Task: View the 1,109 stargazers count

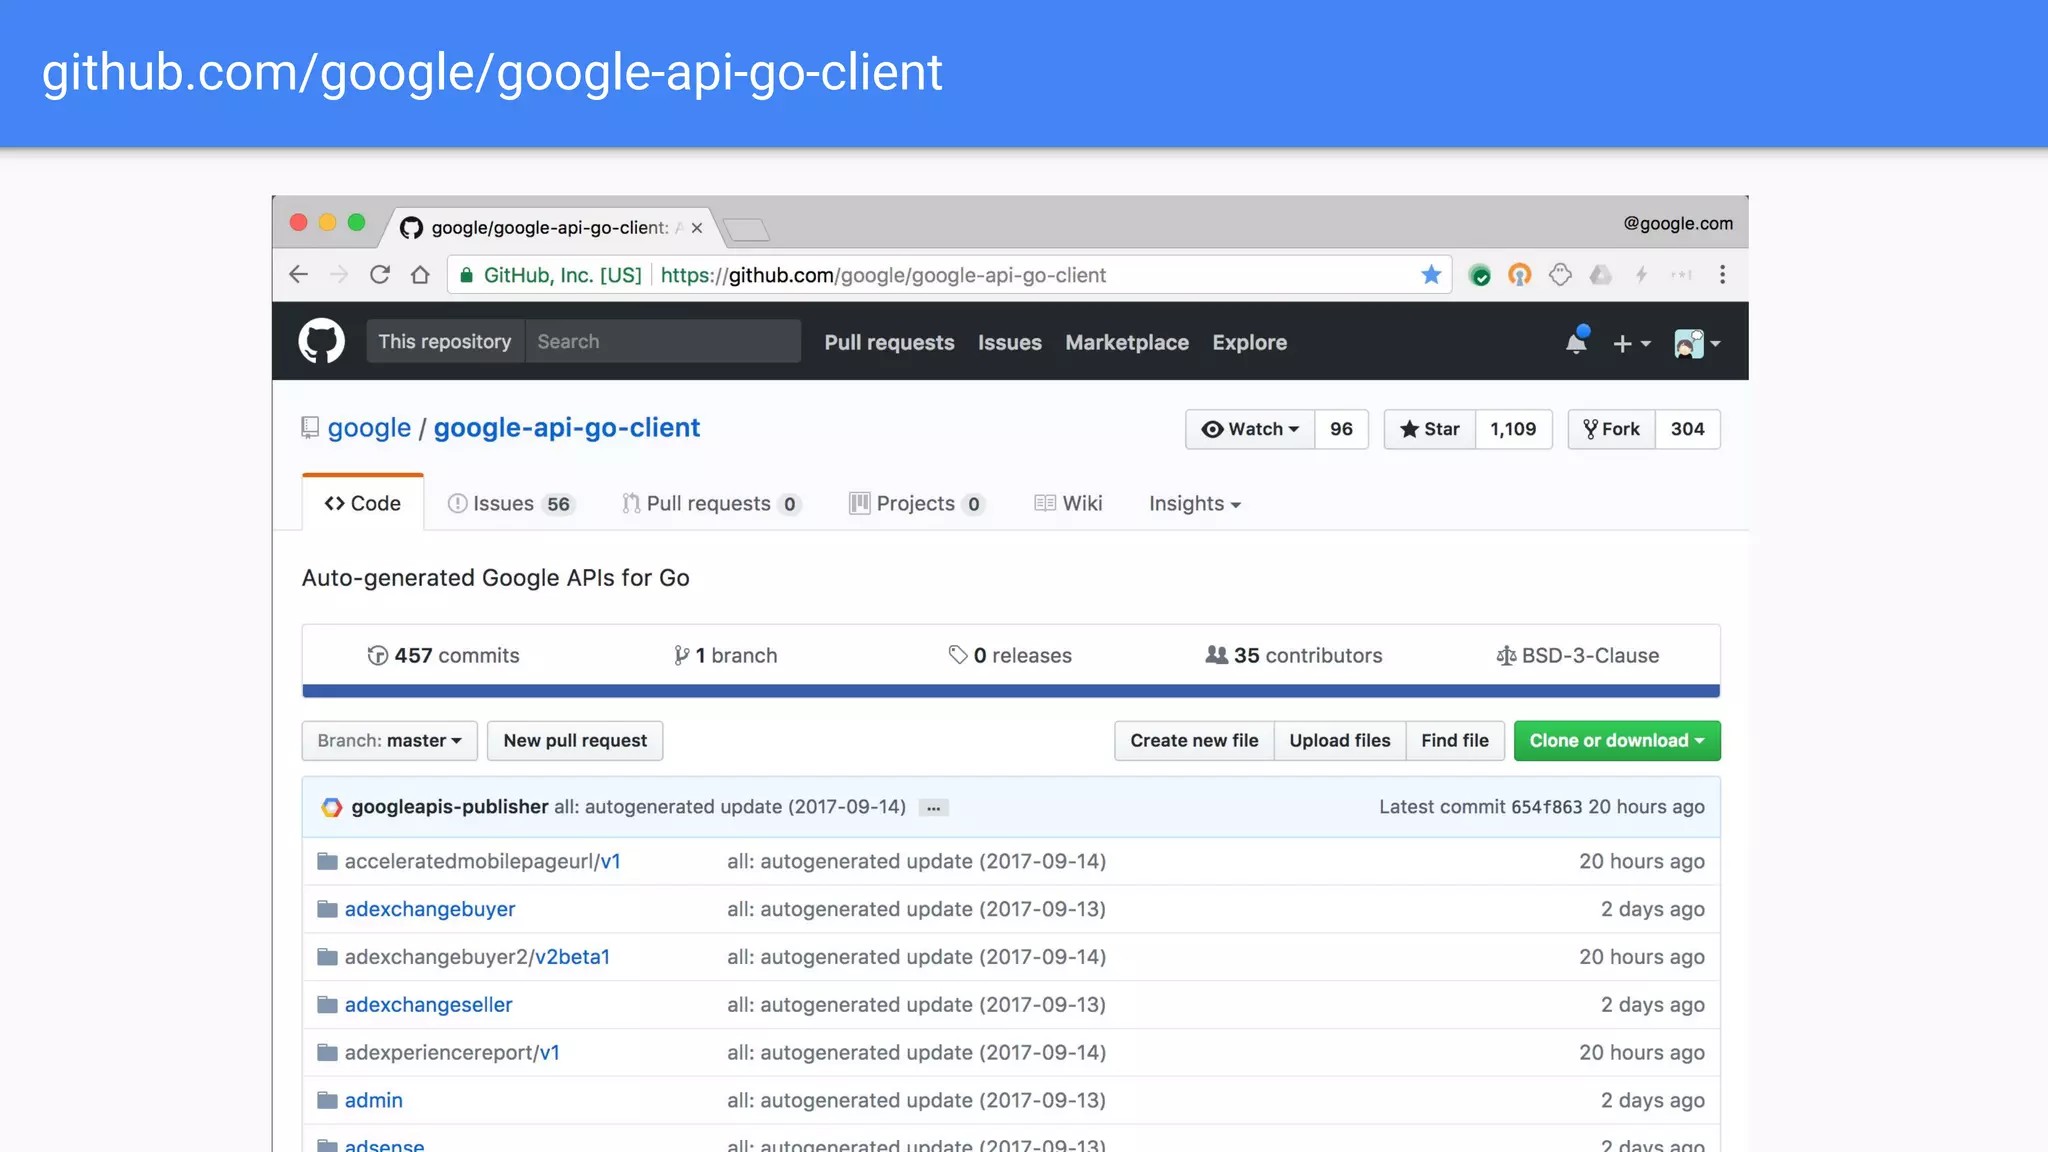Action: click(1513, 429)
